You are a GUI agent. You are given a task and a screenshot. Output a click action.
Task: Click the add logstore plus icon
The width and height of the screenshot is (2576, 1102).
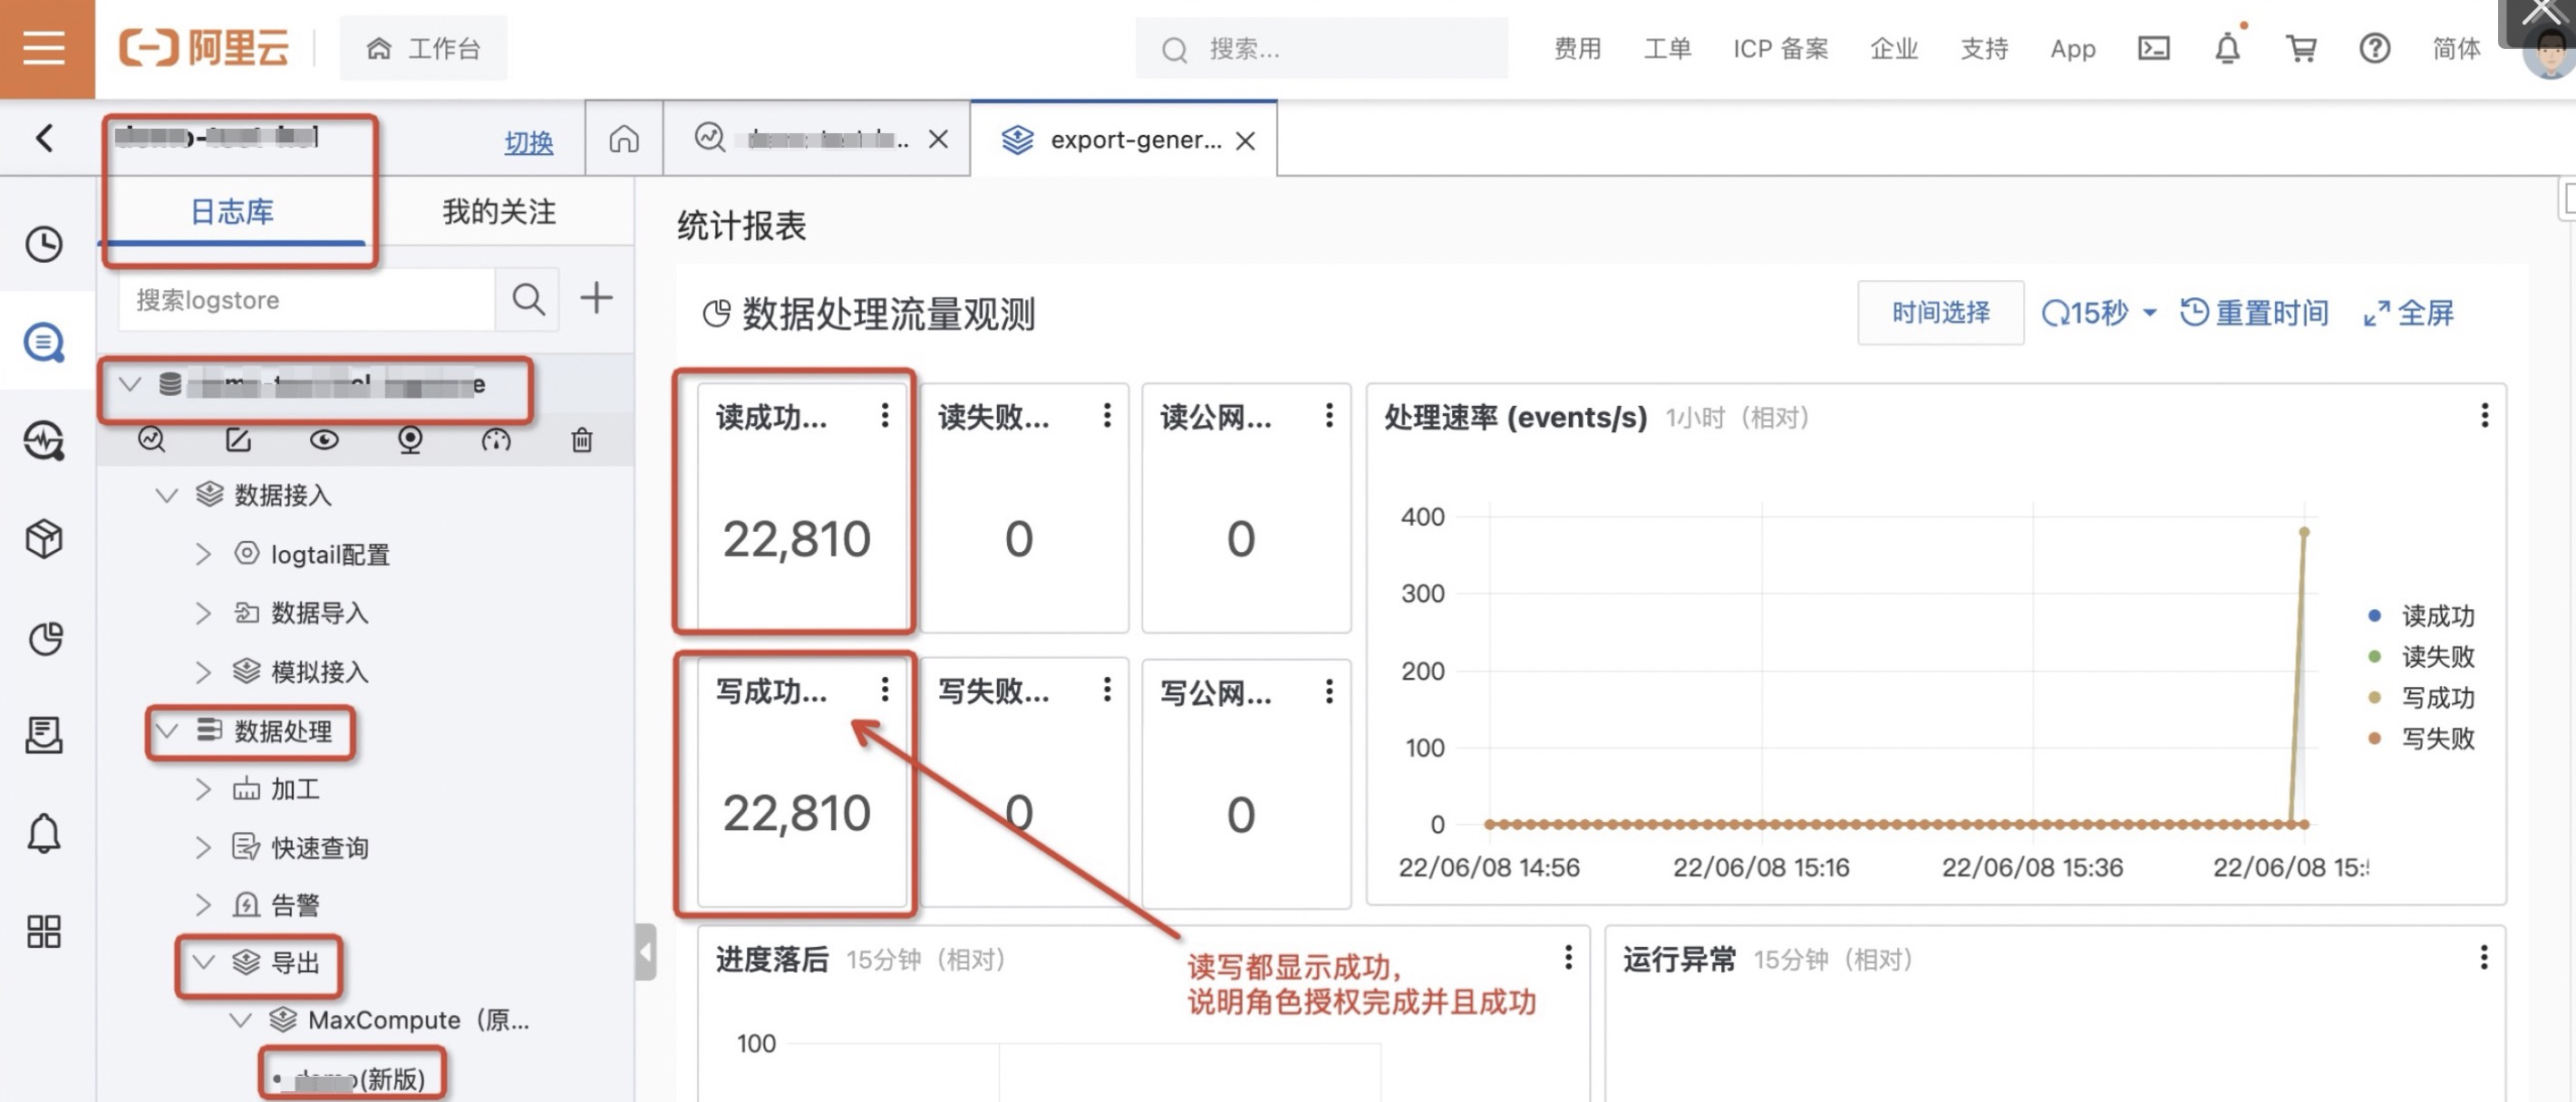(x=596, y=298)
